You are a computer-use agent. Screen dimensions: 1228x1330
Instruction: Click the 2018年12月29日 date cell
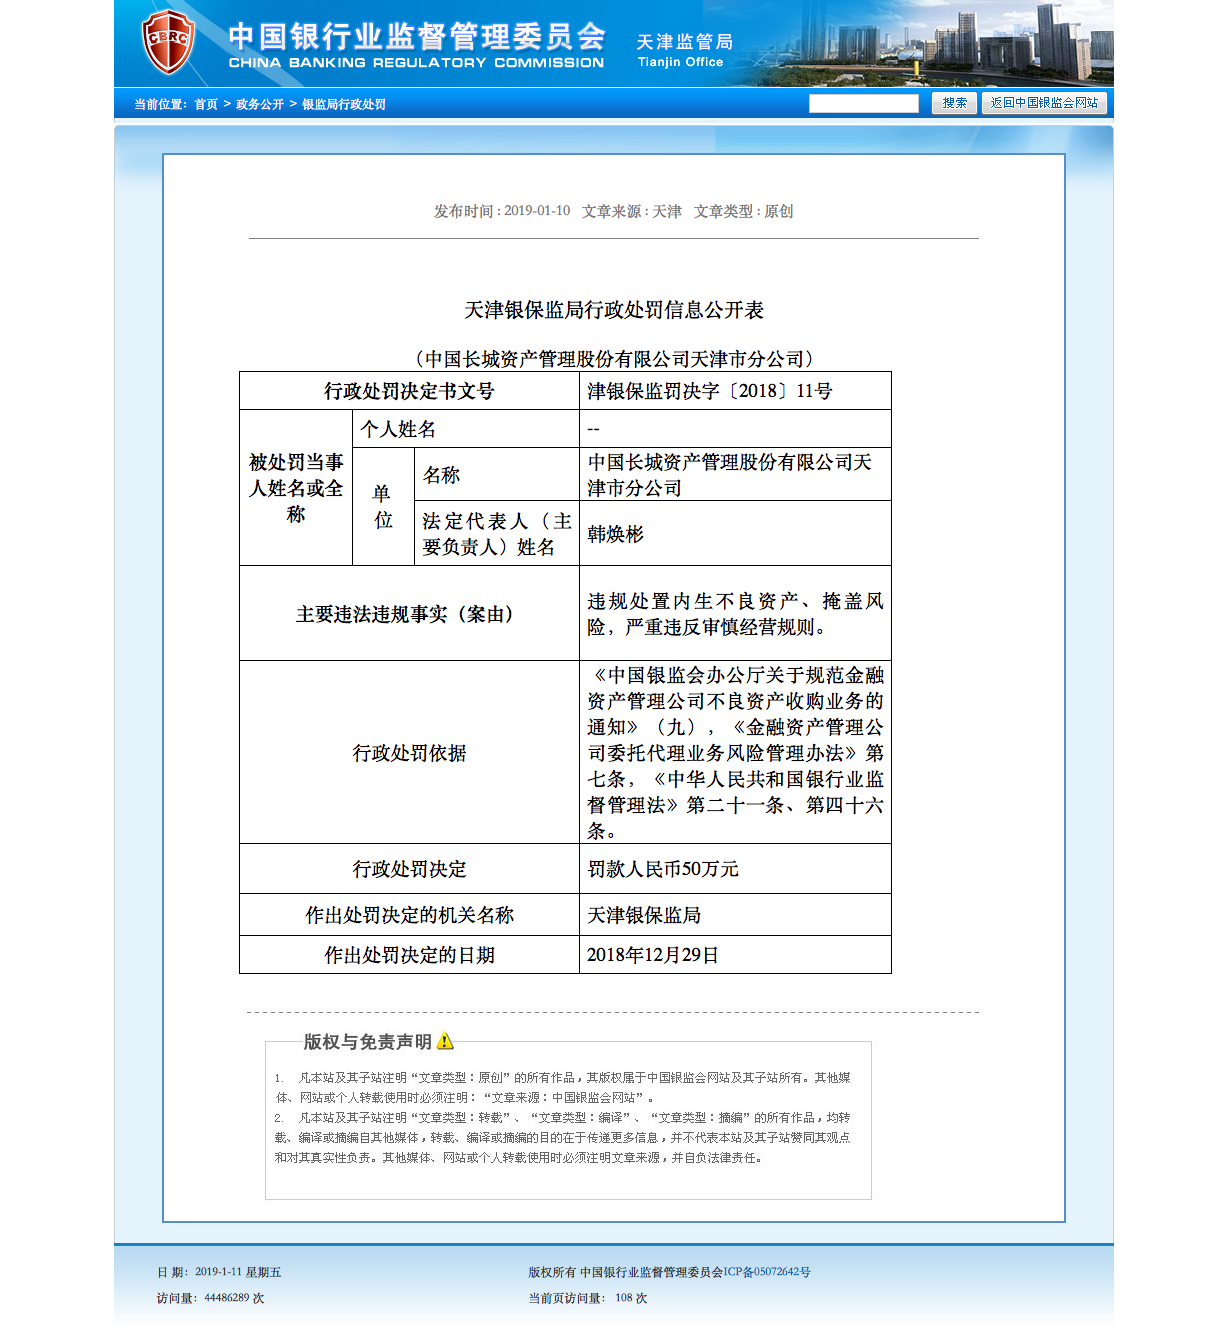(735, 955)
